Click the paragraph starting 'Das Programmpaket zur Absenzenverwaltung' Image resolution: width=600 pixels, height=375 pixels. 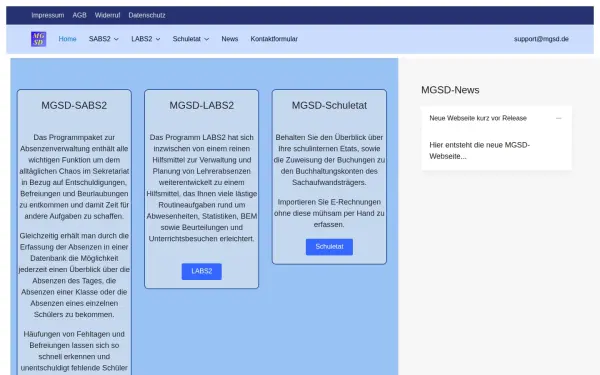[x=74, y=177]
